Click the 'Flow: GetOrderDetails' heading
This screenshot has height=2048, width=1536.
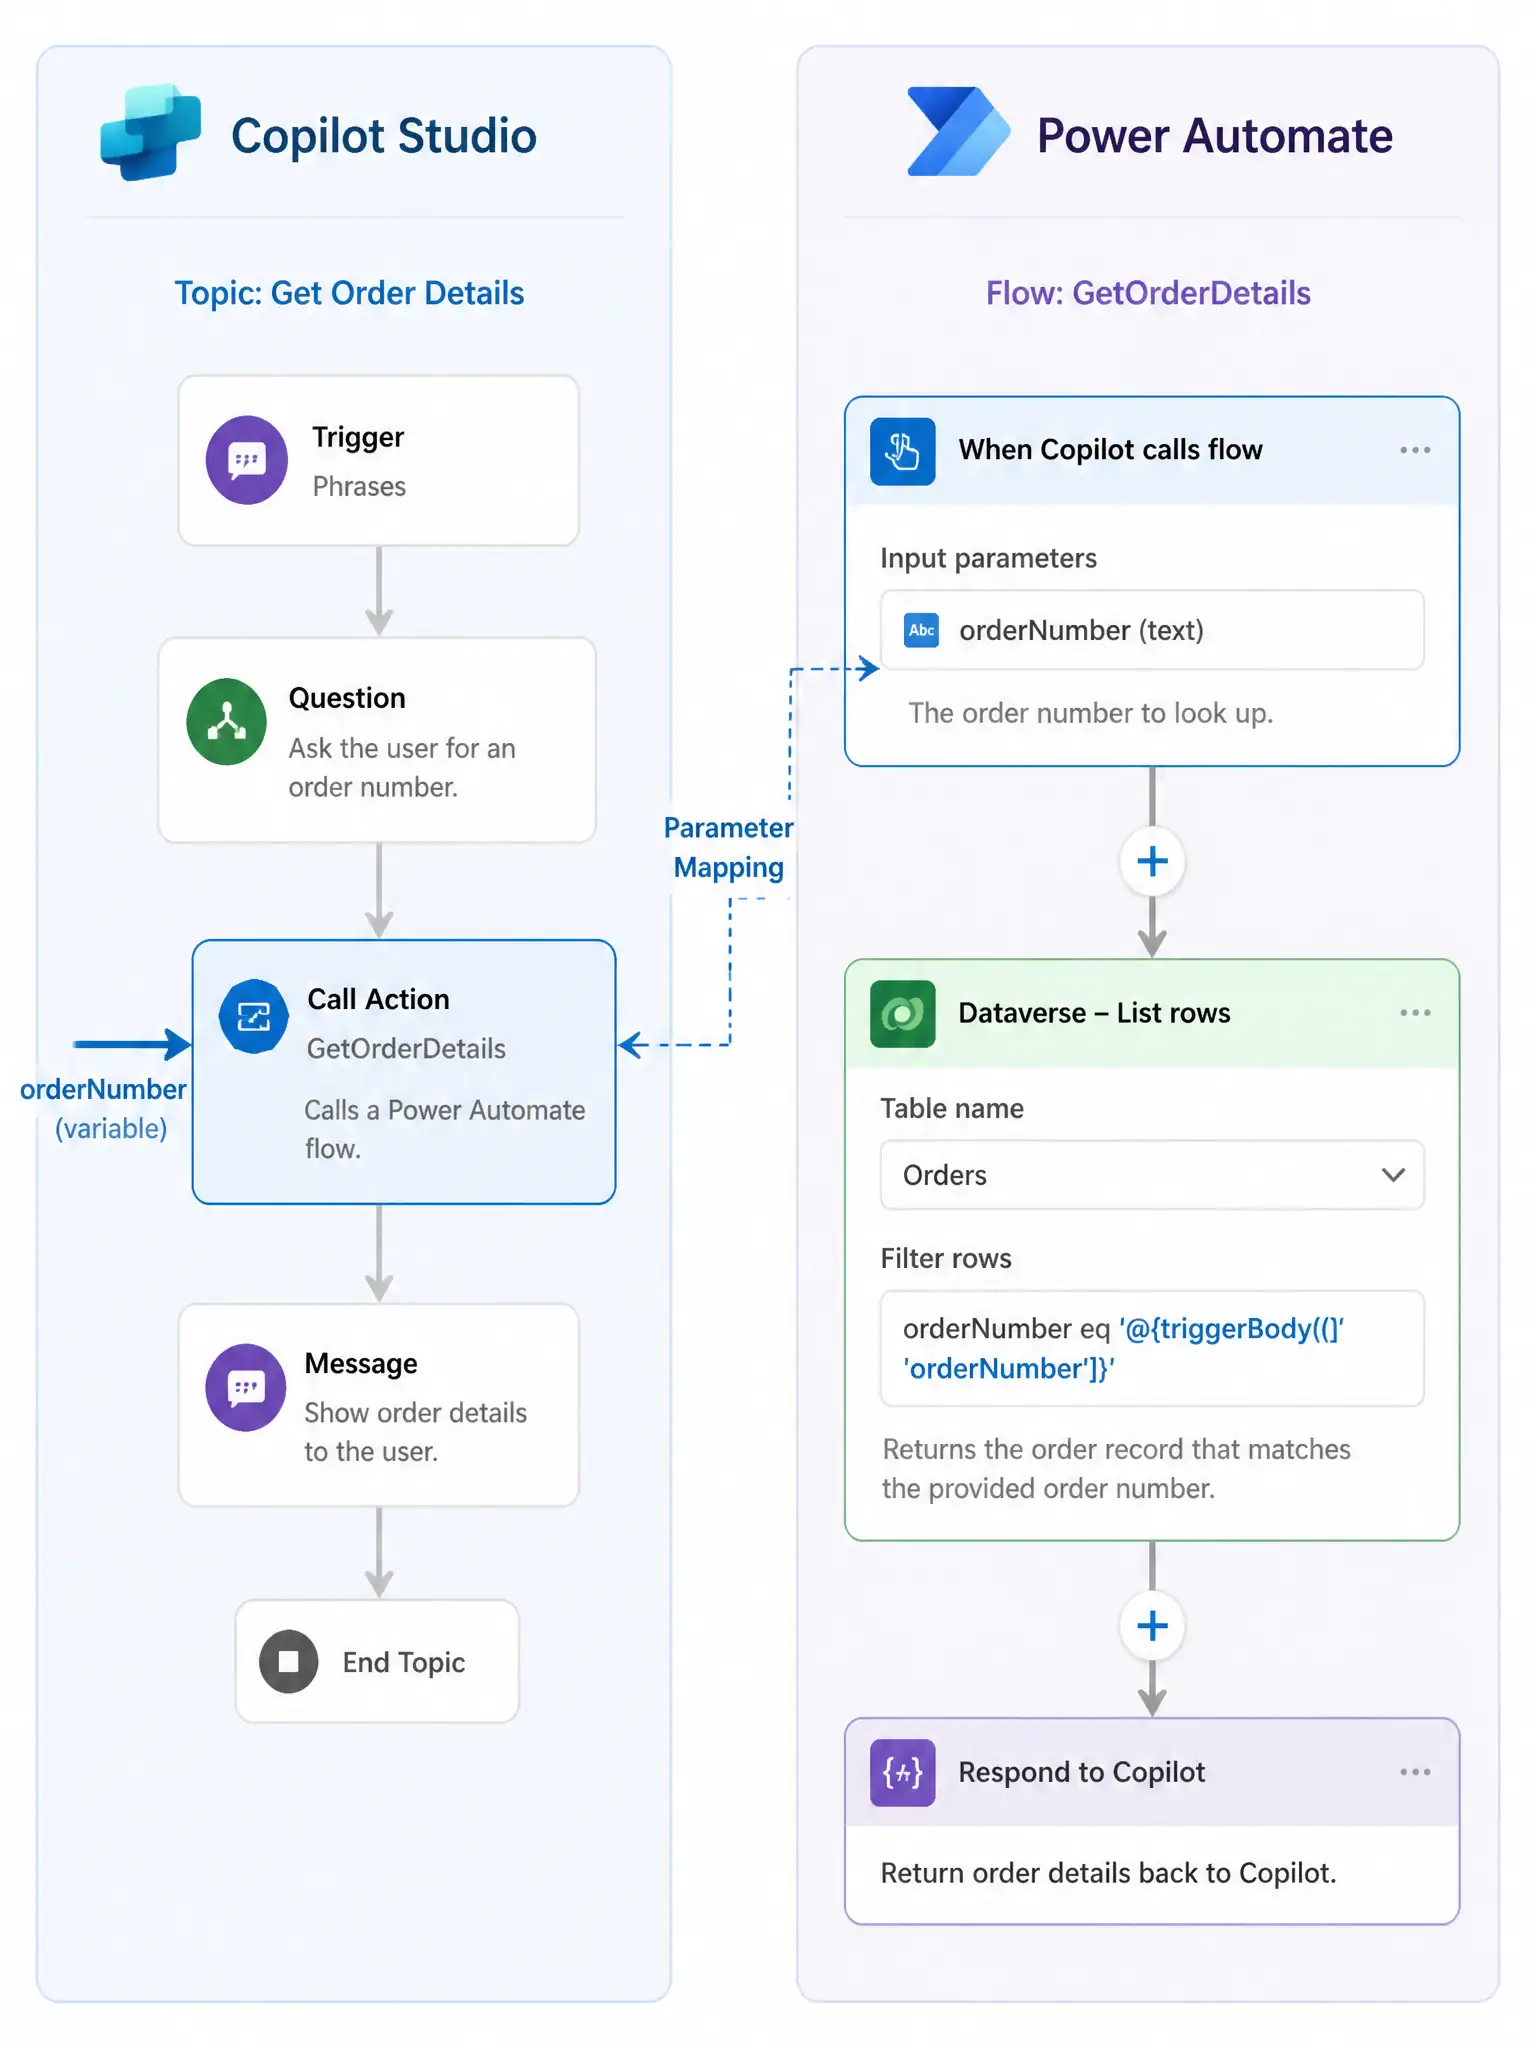coord(1148,293)
